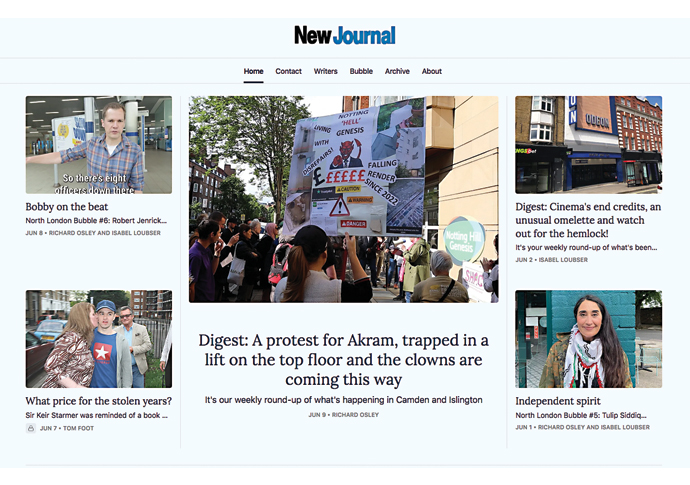Screen dimensions: 690x485
Task: Open the Cinema's end credits digest headline
Action: (x=588, y=220)
